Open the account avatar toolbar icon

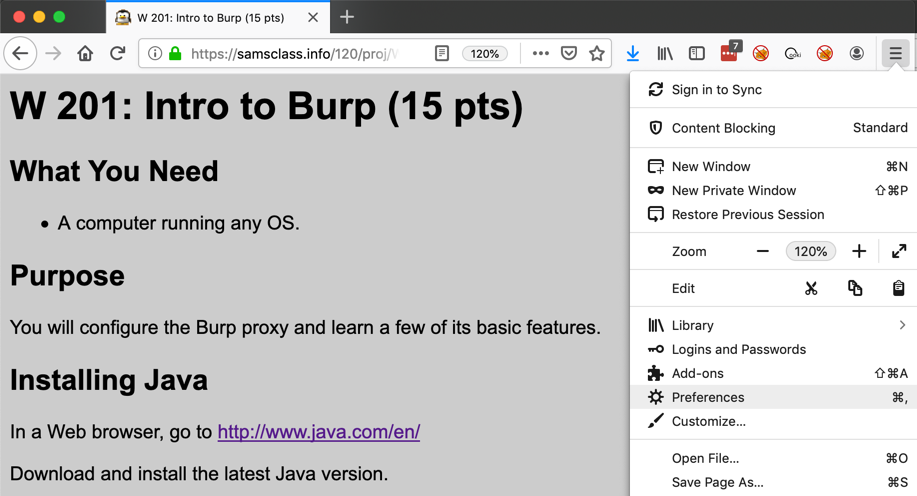pos(857,54)
